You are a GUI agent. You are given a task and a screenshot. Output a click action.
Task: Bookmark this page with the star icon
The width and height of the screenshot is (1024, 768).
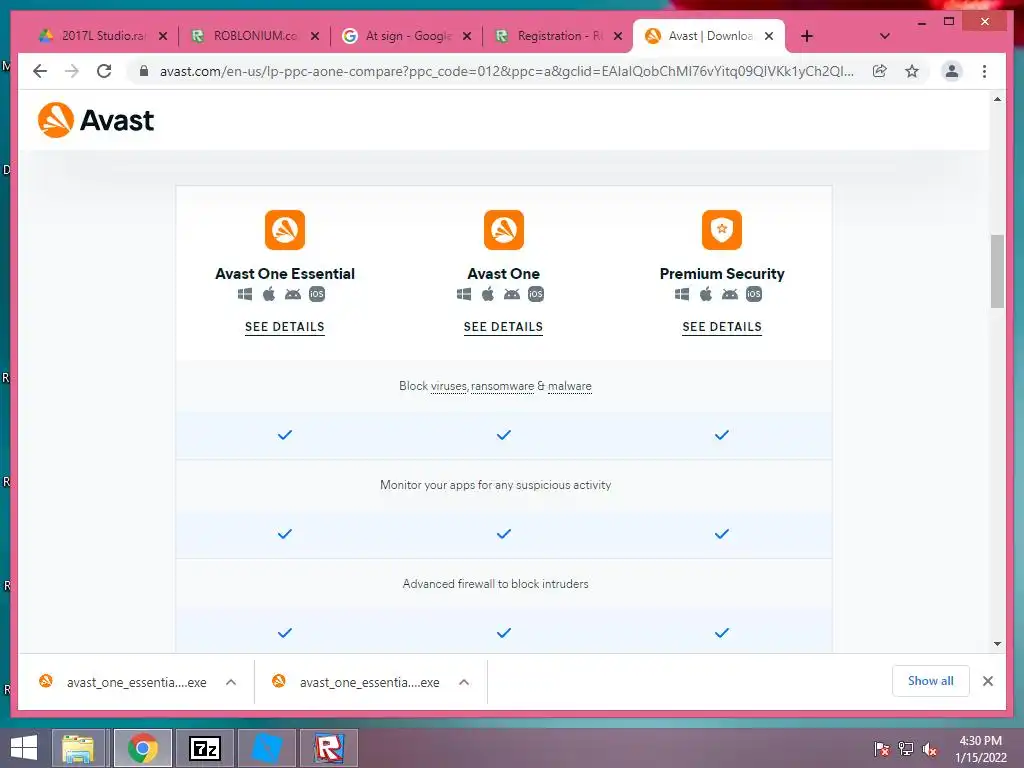[x=912, y=71]
